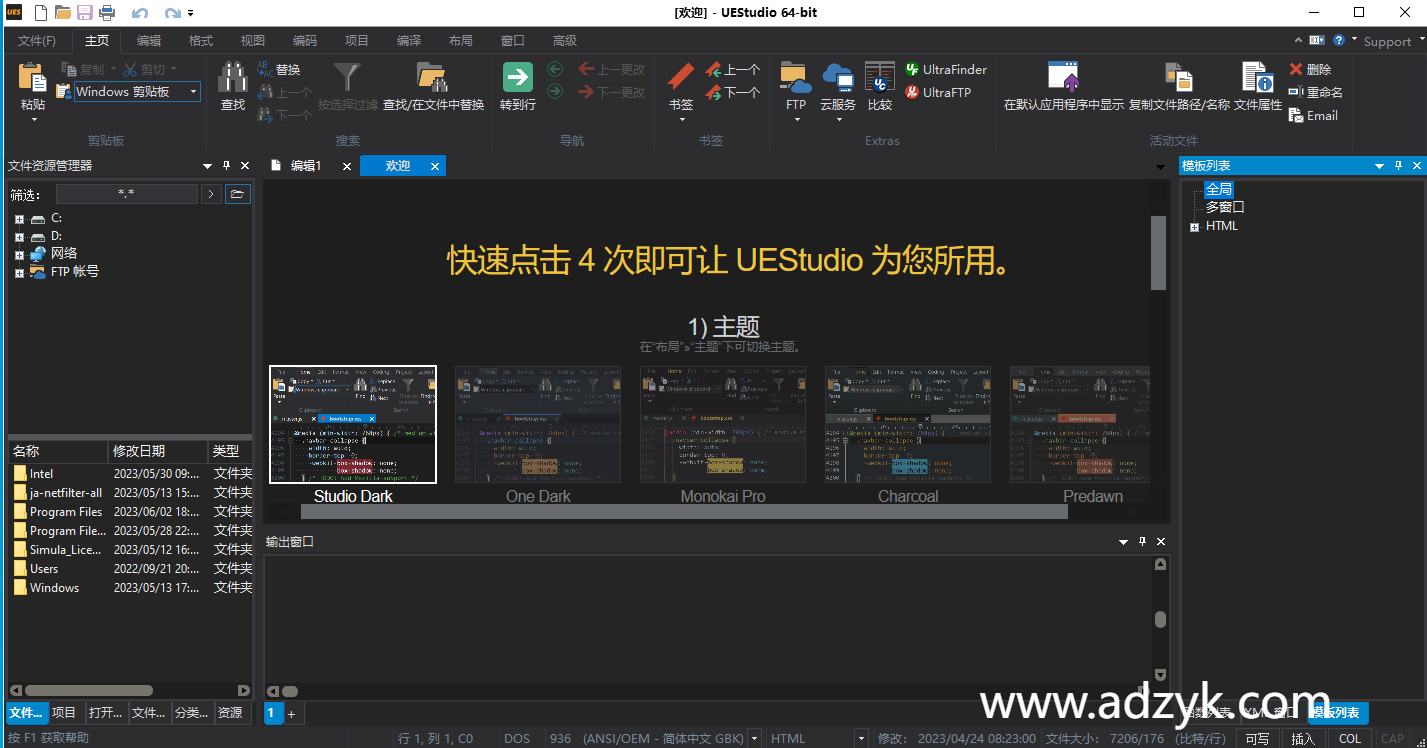Select the 转到行 (go to) icon
The image size is (1427, 748).
point(518,85)
